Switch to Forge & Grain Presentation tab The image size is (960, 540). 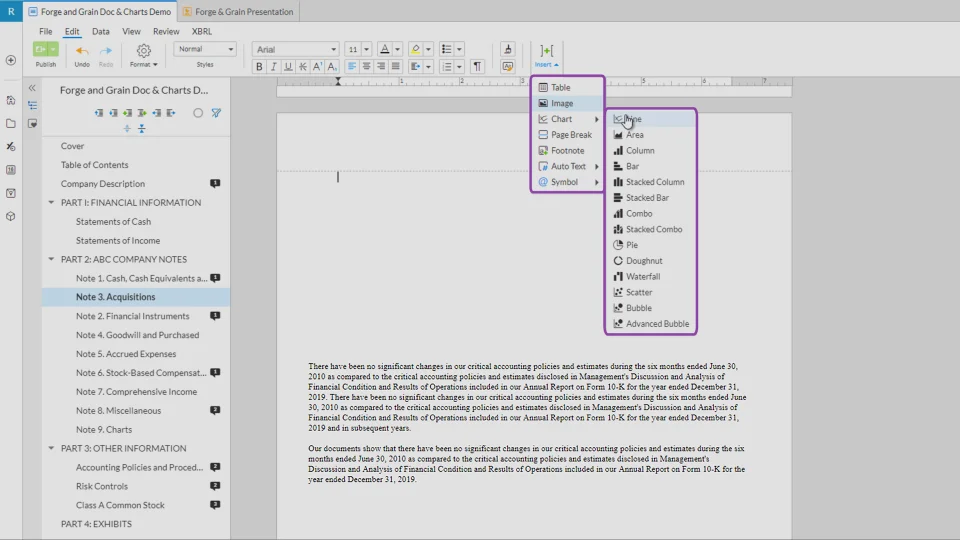coord(238,12)
